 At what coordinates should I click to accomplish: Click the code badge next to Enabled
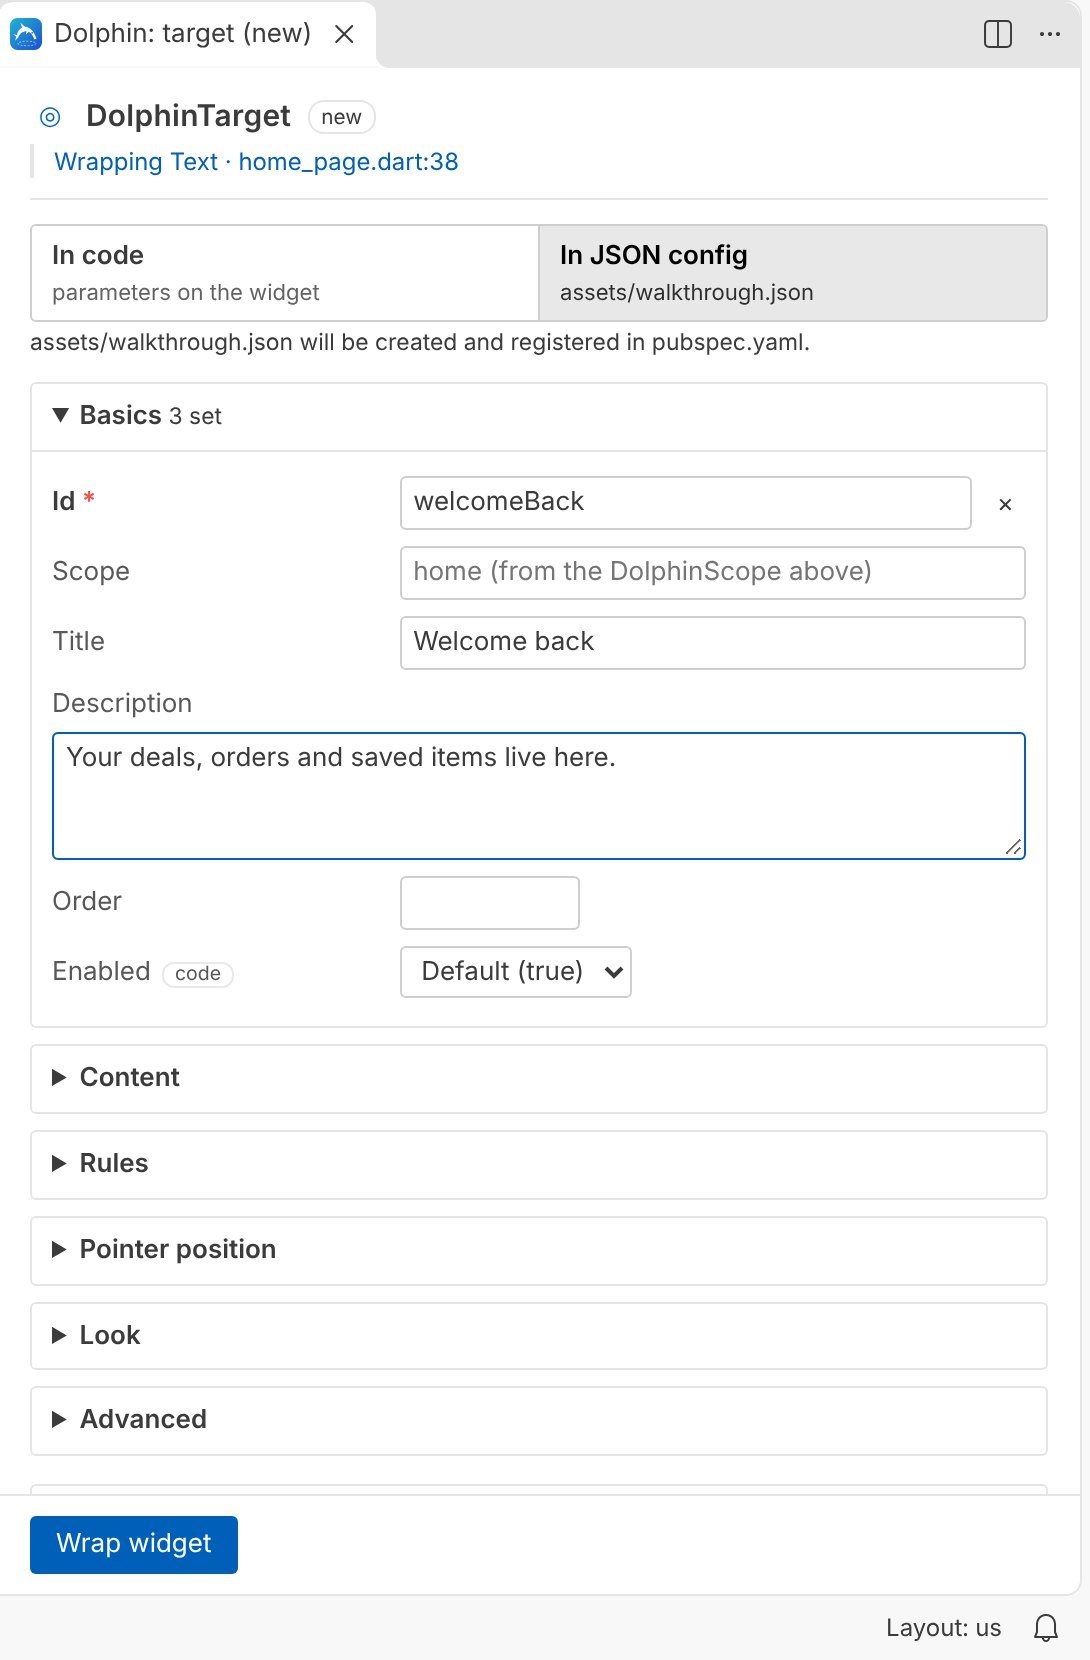point(198,974)
